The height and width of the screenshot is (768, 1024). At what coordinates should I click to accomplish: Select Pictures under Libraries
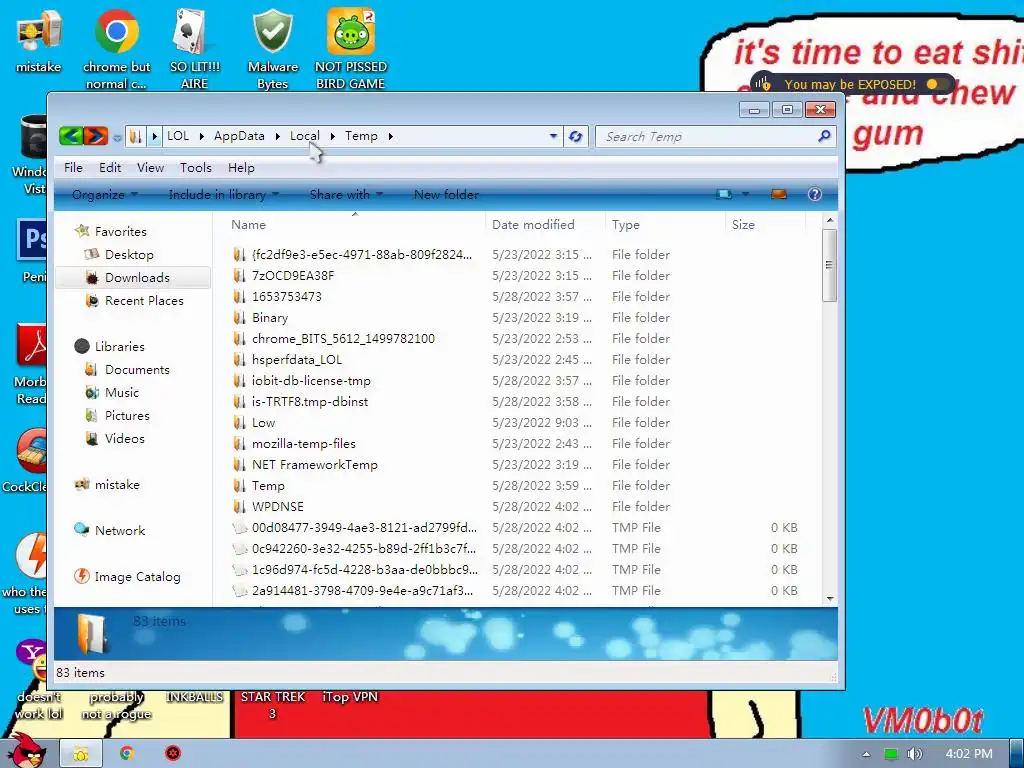coord(127,416)
